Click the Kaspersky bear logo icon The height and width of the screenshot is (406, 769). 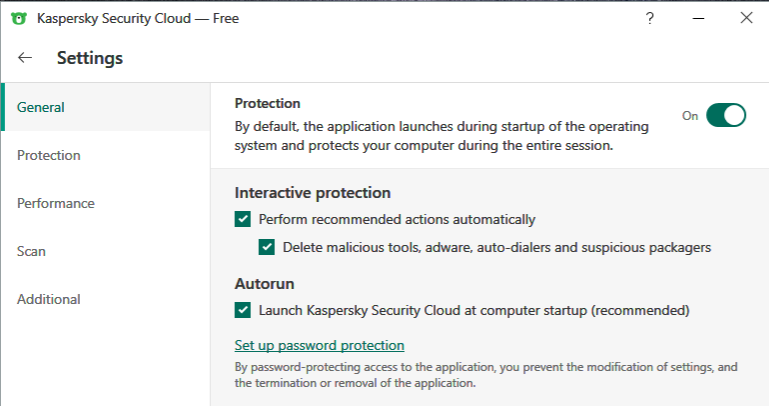[18, 18]
